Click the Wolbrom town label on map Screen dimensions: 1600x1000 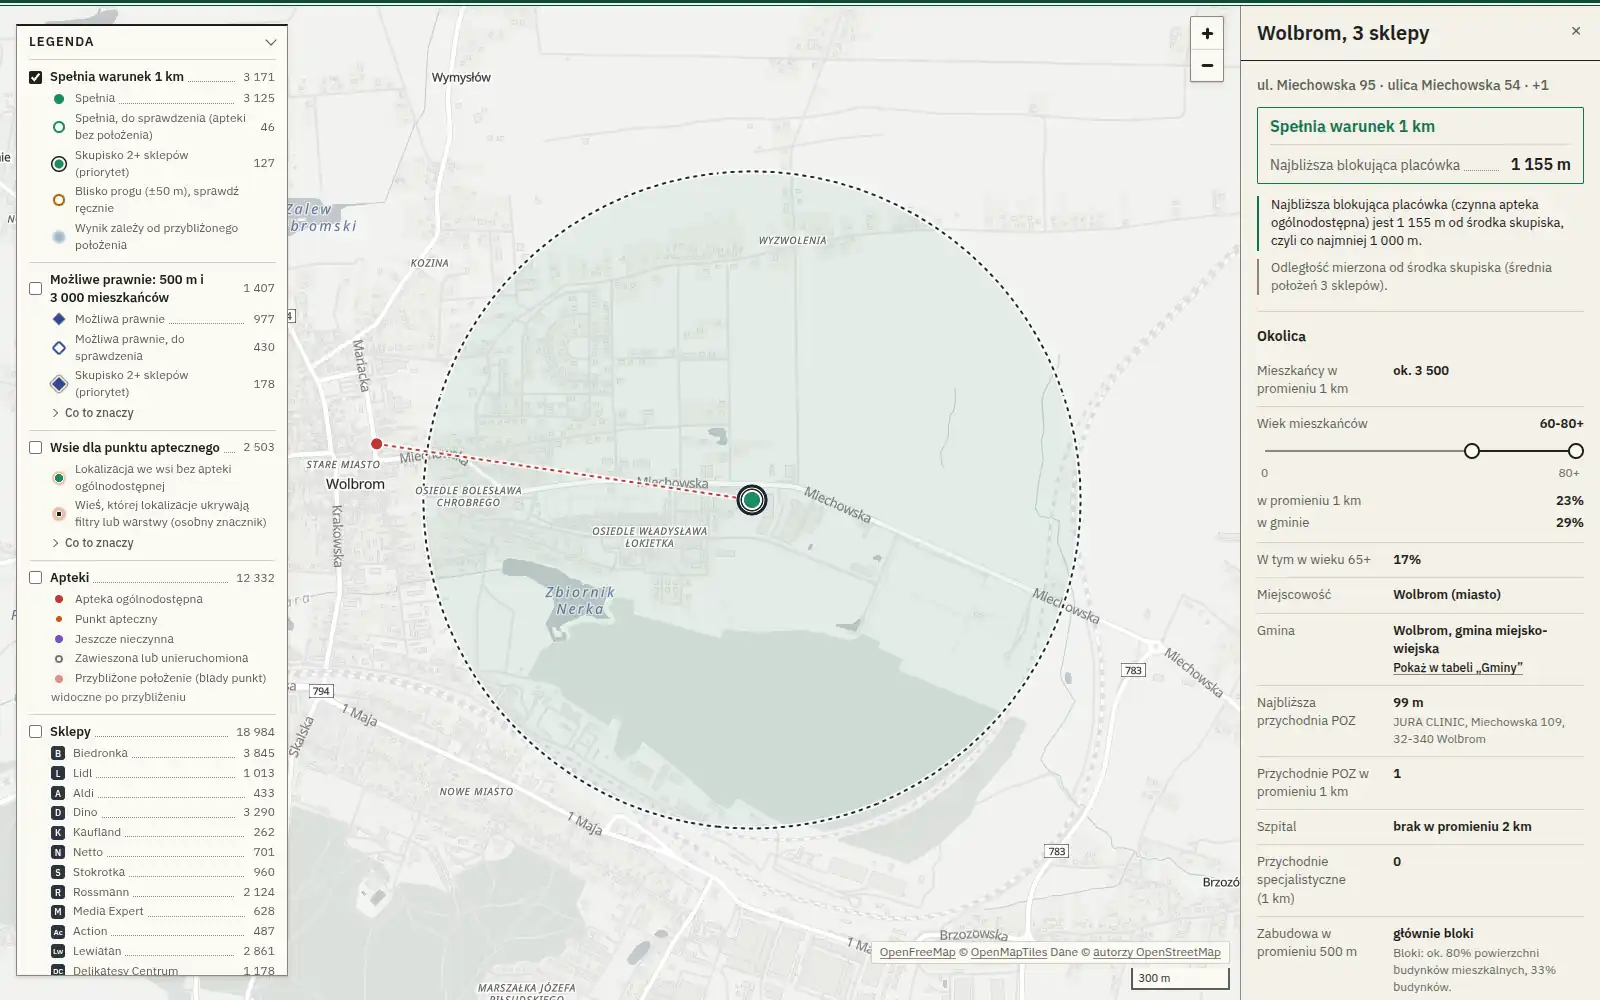click(355, 484)
